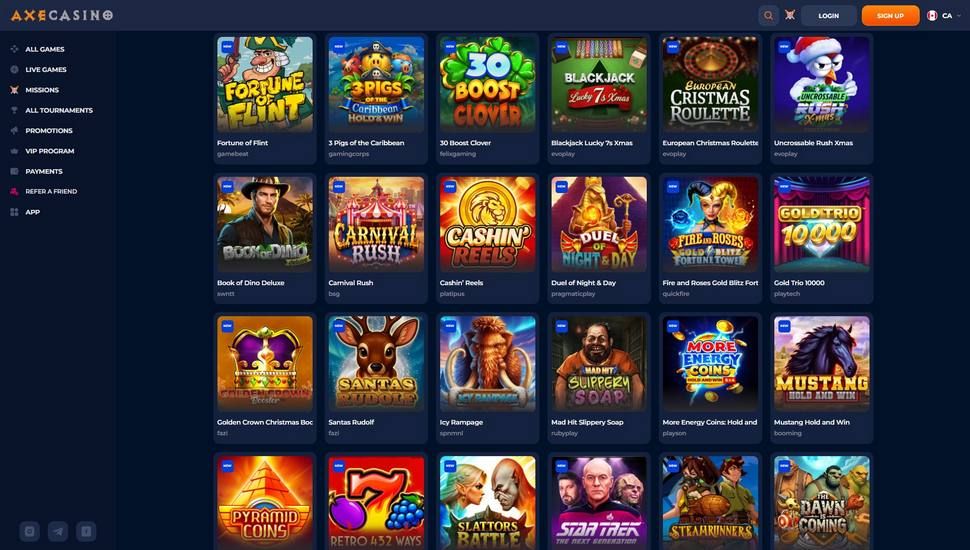This screenshot has width=970, height=550.
Task: Click the AxeCasino logo
Action: tap(62, 15)
